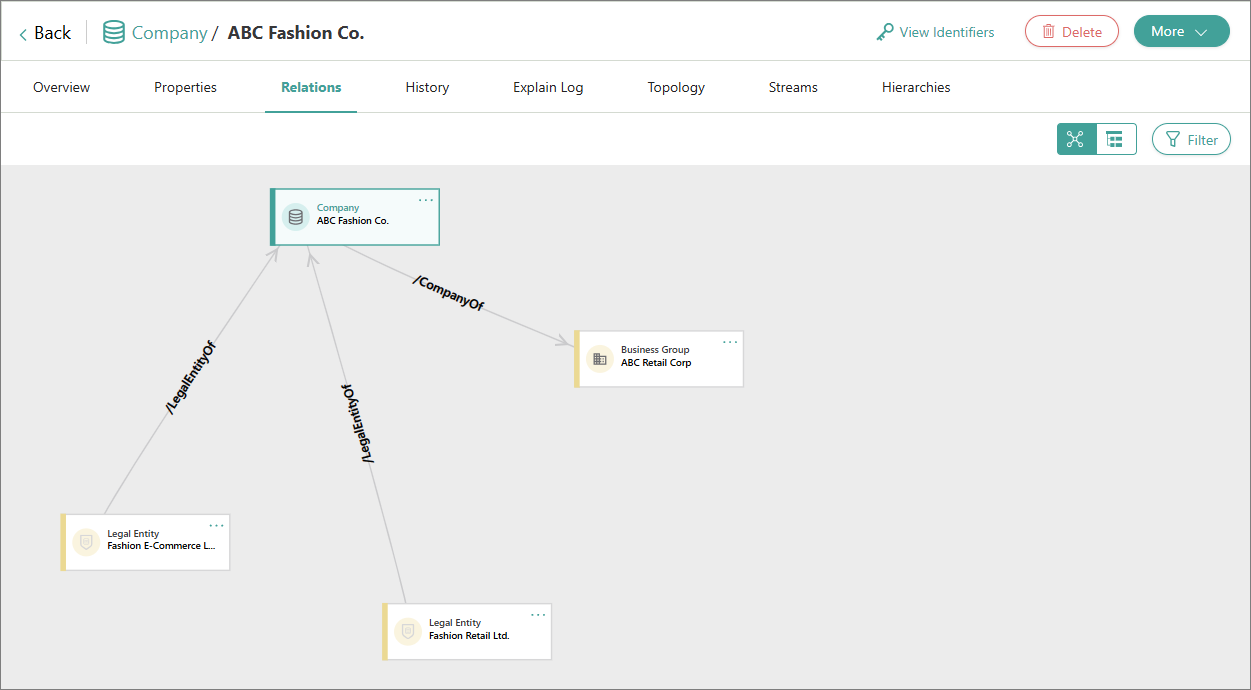Click the ABC Fashion Co. page title
1251x690 pixels.
[x=296, y=33]
